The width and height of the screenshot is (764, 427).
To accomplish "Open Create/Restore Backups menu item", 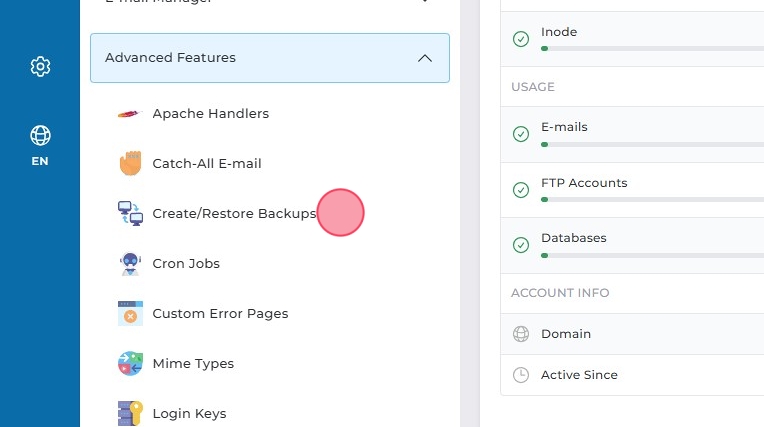I will (234, 214).
